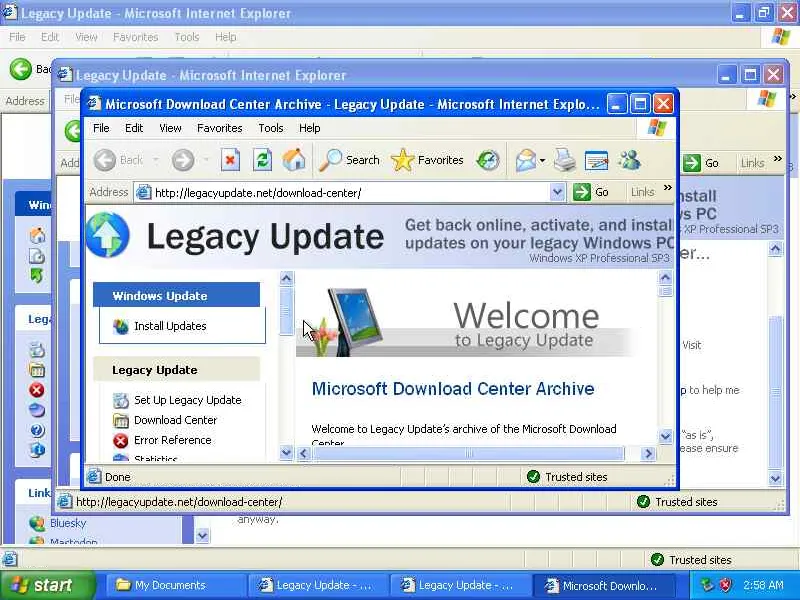This screenshot has width=800, height=600.
Task: Click scroll up arrow in middle IE window
Action: point(775,249)
